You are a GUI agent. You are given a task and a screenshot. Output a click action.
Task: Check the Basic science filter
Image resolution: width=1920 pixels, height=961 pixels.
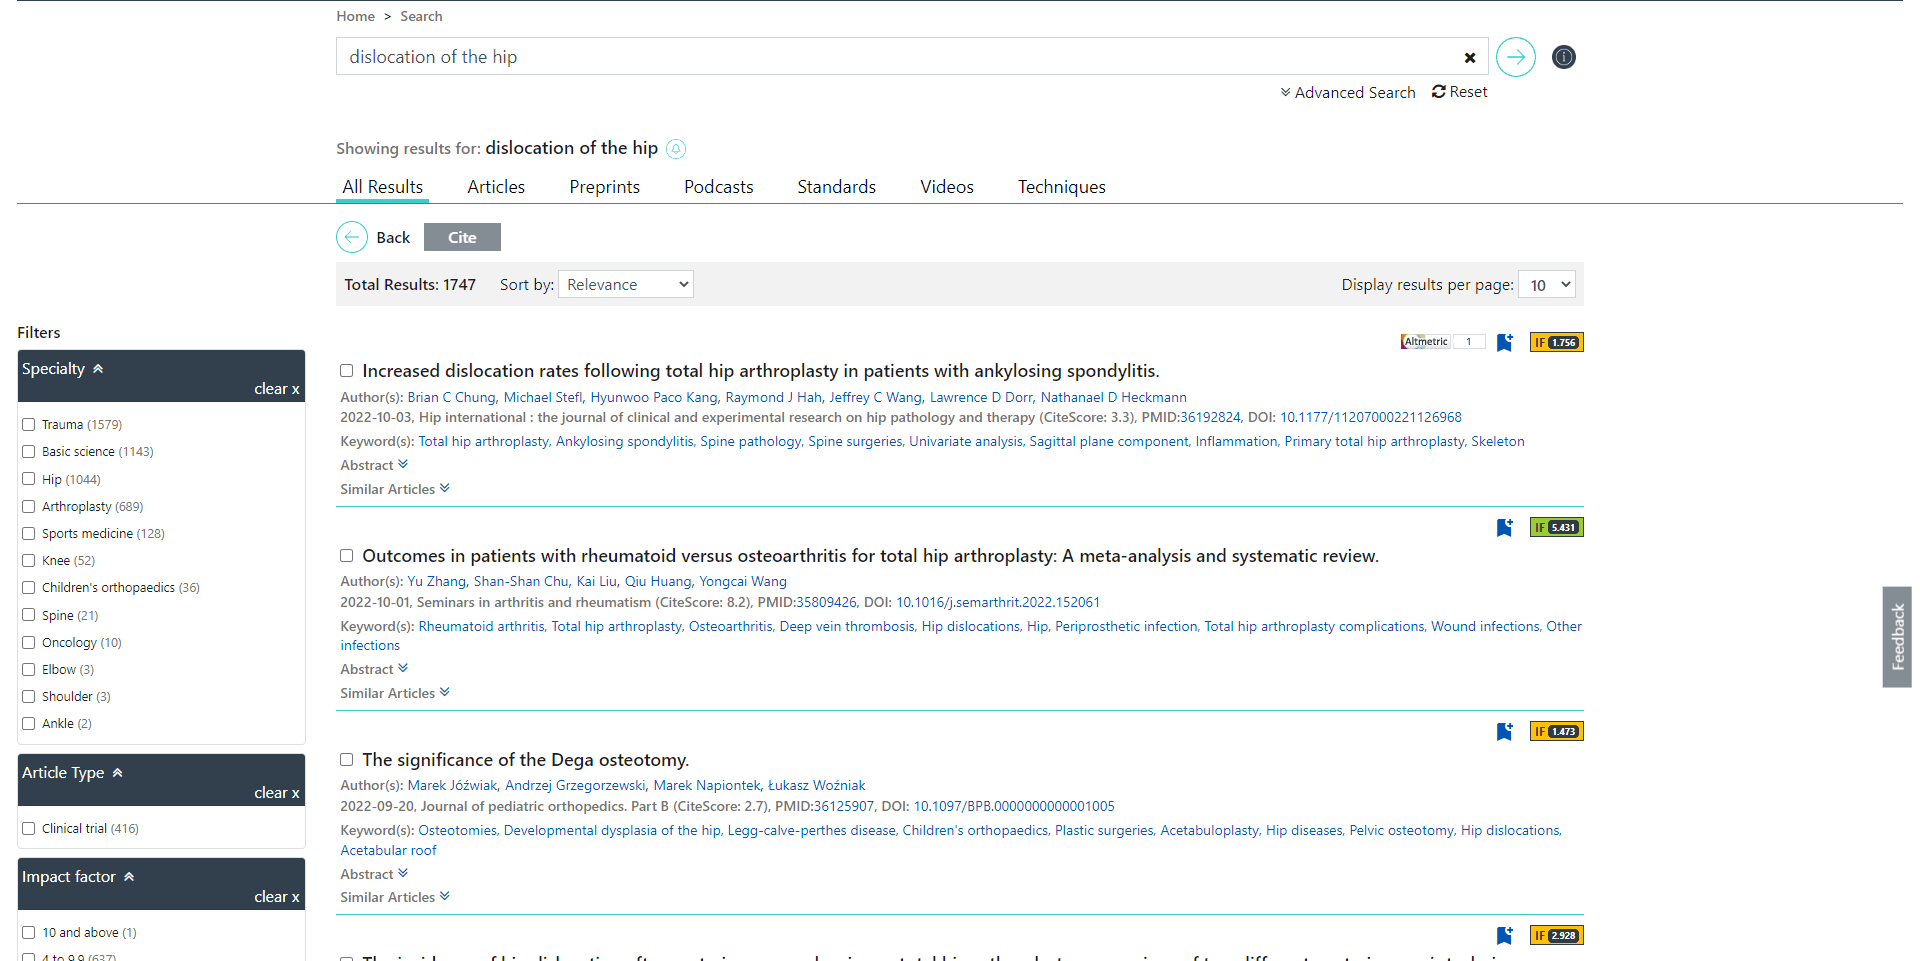(x=29, y=452)
